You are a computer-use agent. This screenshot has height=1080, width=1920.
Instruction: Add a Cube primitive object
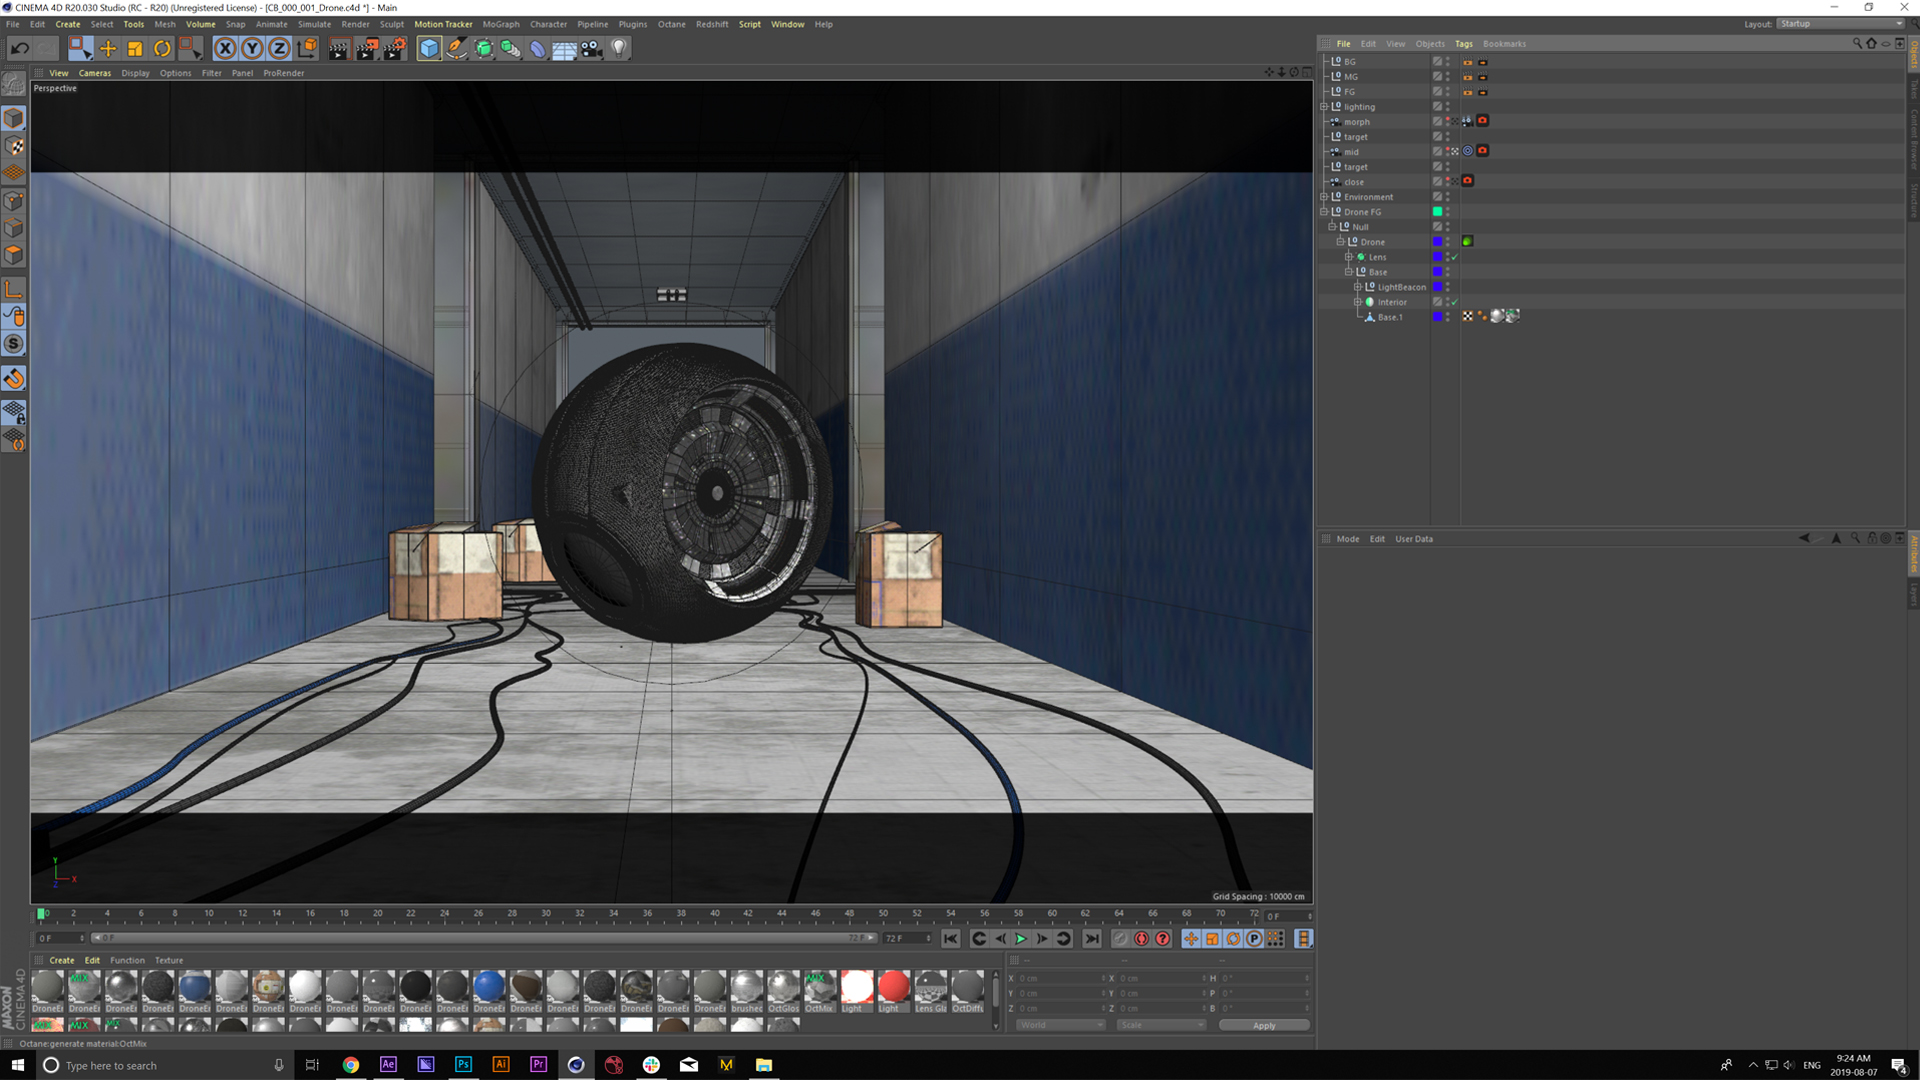pyautogui.click(x=429, y=48)
